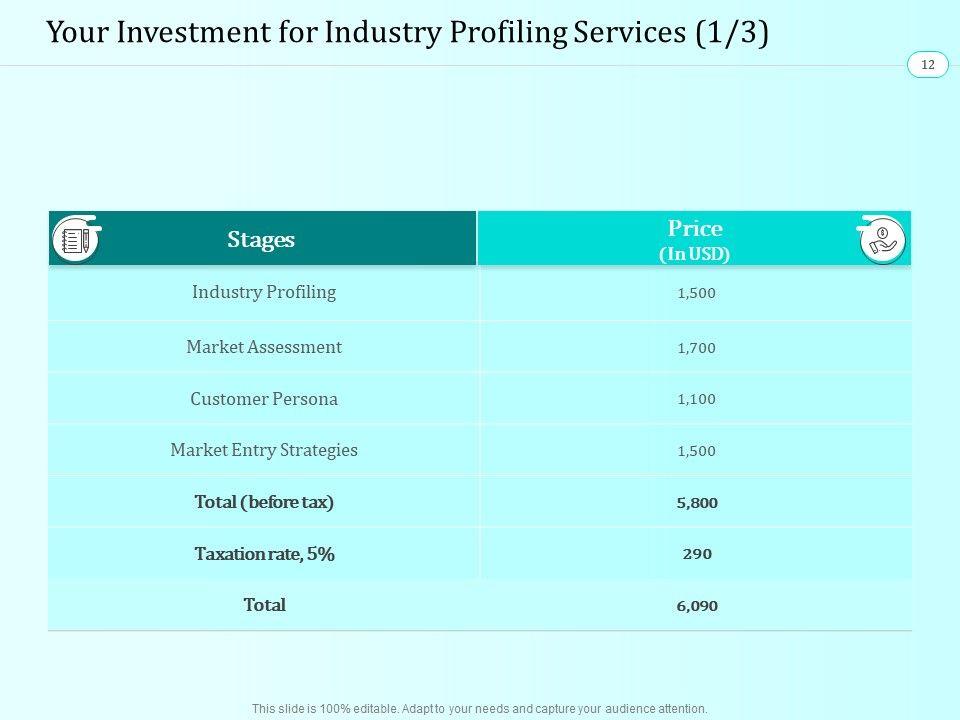This screenshot has width=960, height=720.
Task: Click the notepad and pencil icon
Action: (x=76, y=240)
